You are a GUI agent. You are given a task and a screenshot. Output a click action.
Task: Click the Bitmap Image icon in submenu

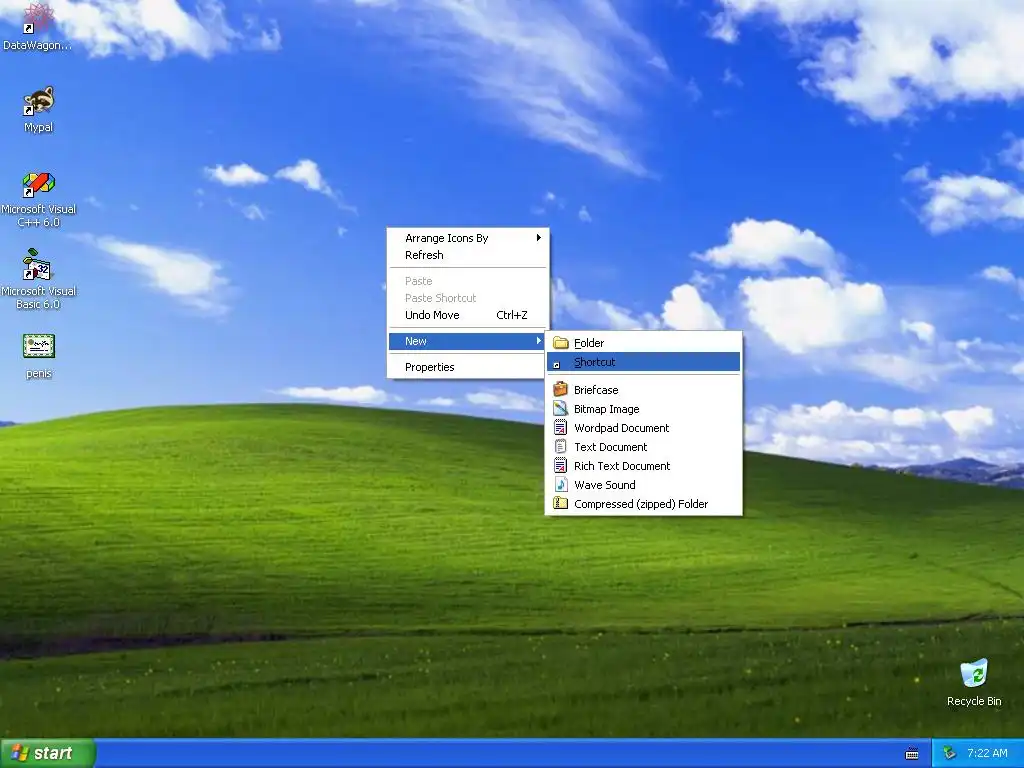560,409
